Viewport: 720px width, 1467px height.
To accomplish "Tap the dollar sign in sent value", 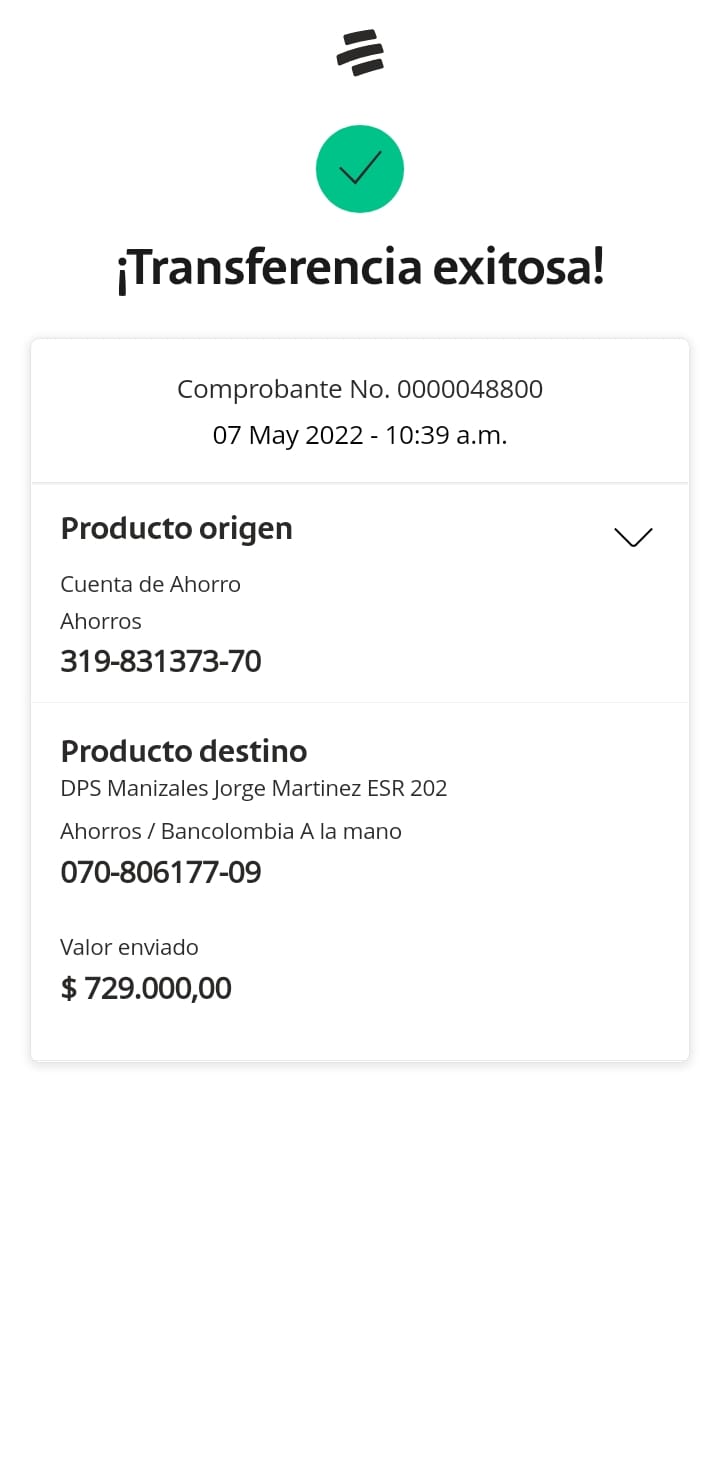I will [69, 989].
